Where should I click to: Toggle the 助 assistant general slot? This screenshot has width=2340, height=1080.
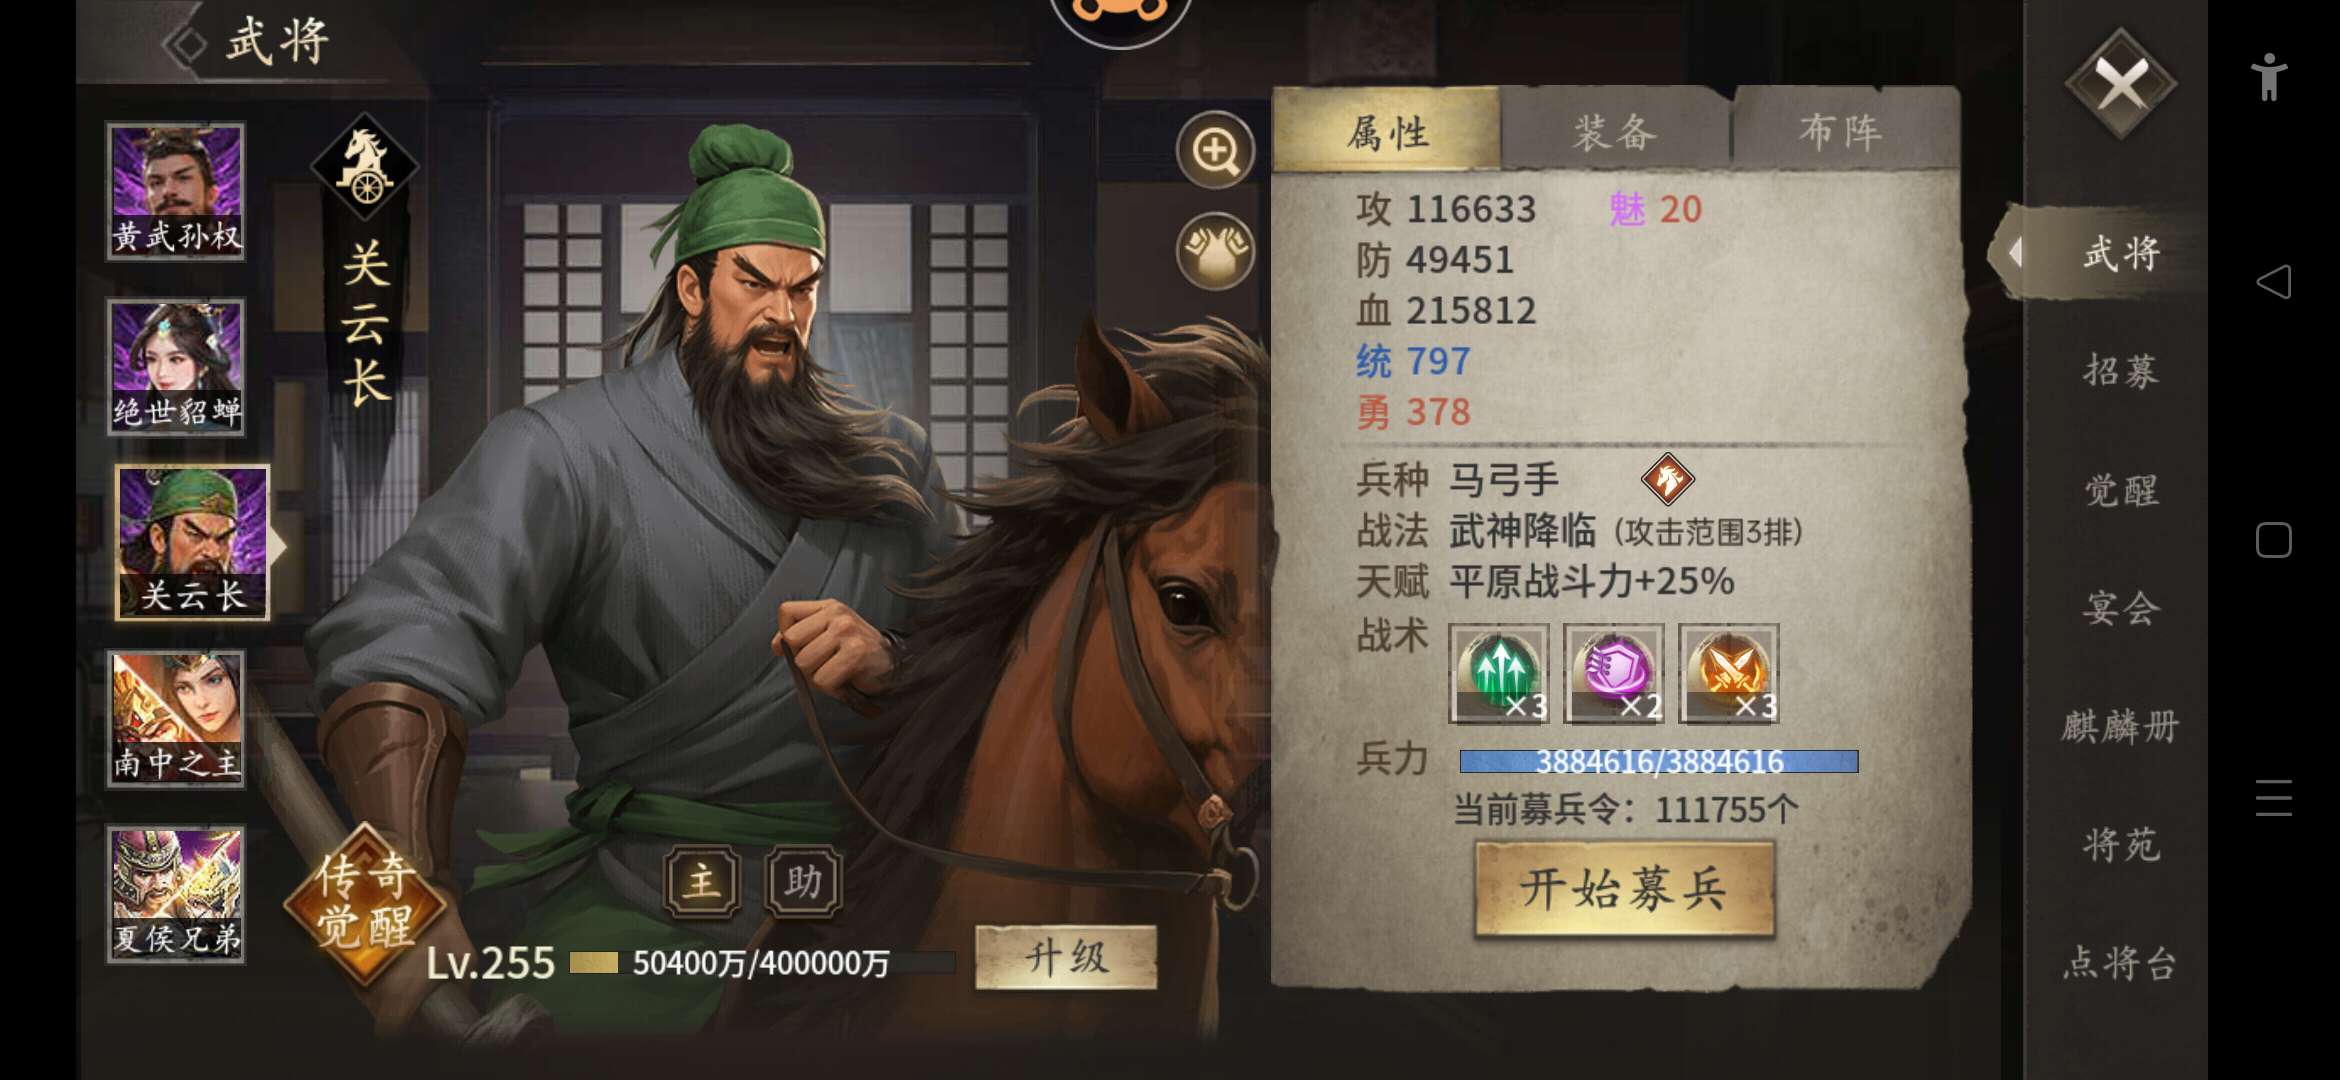803,881
